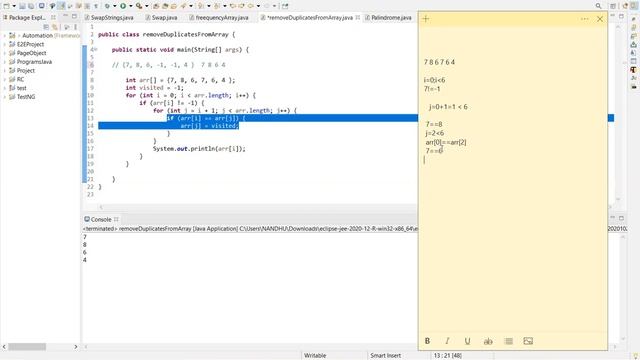The image size is (640, 360).
Task: Toggle Italic in the sticky note
Action: tap(447, 341)
